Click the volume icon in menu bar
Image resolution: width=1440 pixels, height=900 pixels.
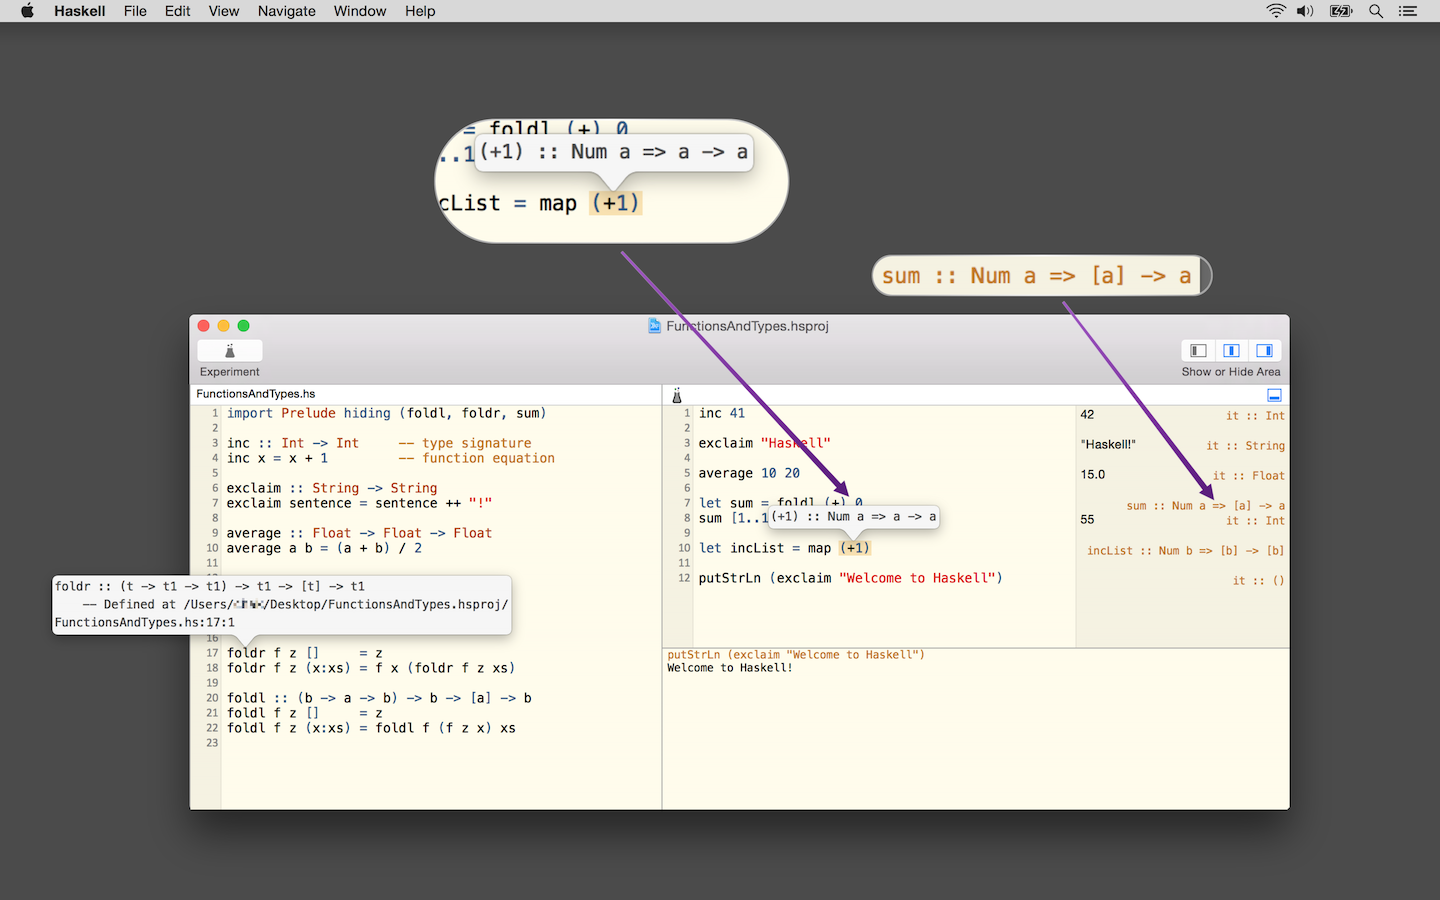tap(1305, 11)
